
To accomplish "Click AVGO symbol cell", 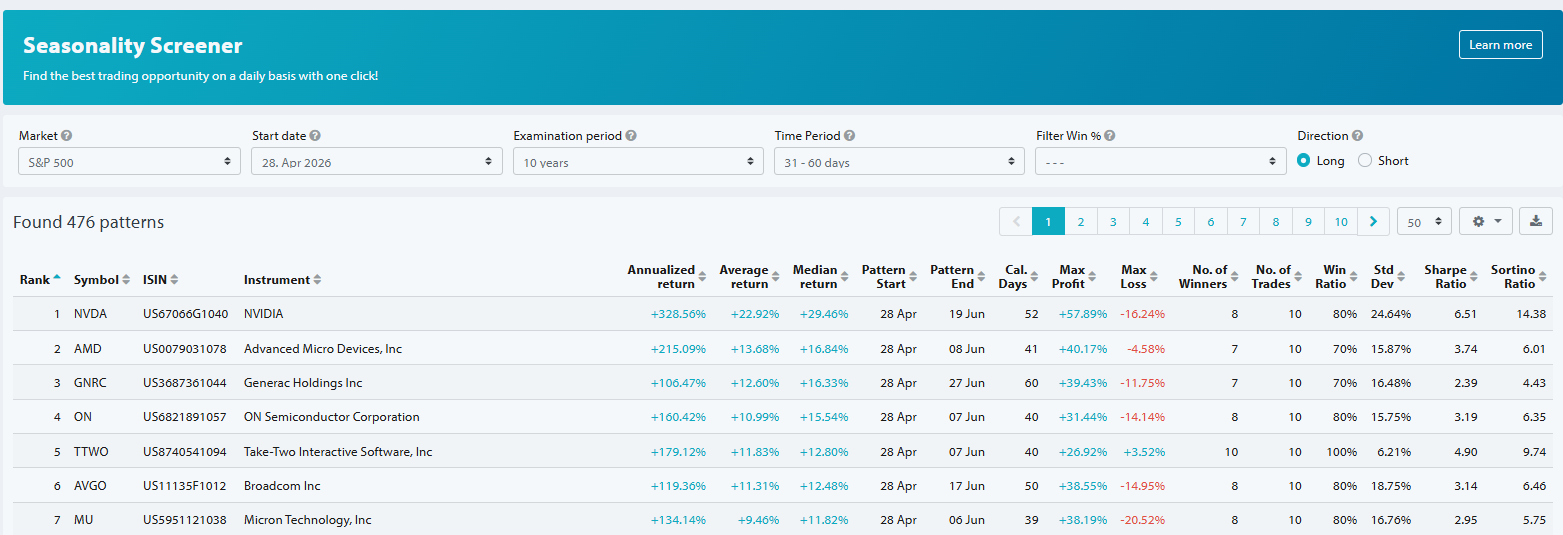I will [90, 486].
